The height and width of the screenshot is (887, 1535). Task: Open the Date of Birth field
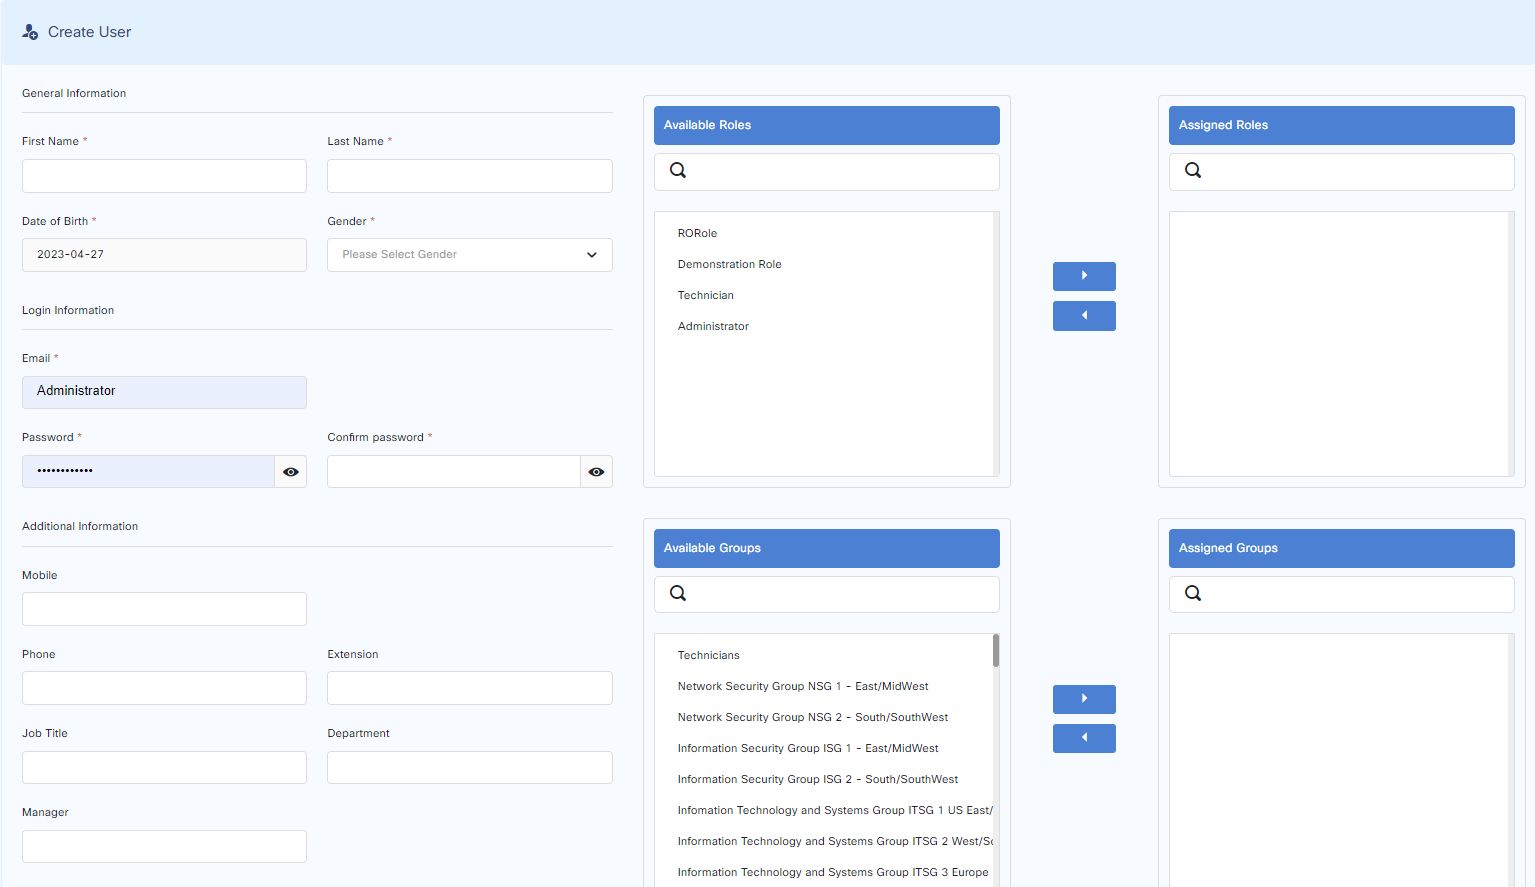click(164, 255)
